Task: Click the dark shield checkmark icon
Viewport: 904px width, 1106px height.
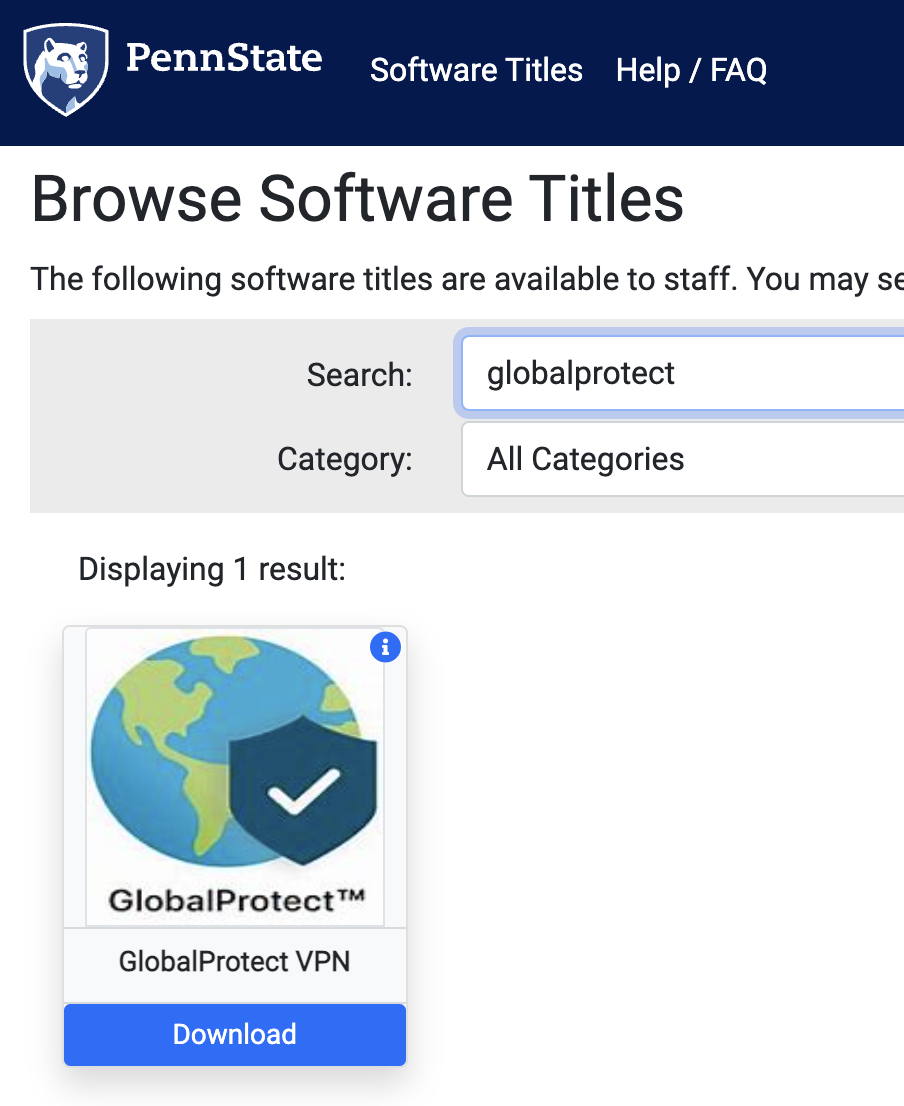Action: (303, 790)
